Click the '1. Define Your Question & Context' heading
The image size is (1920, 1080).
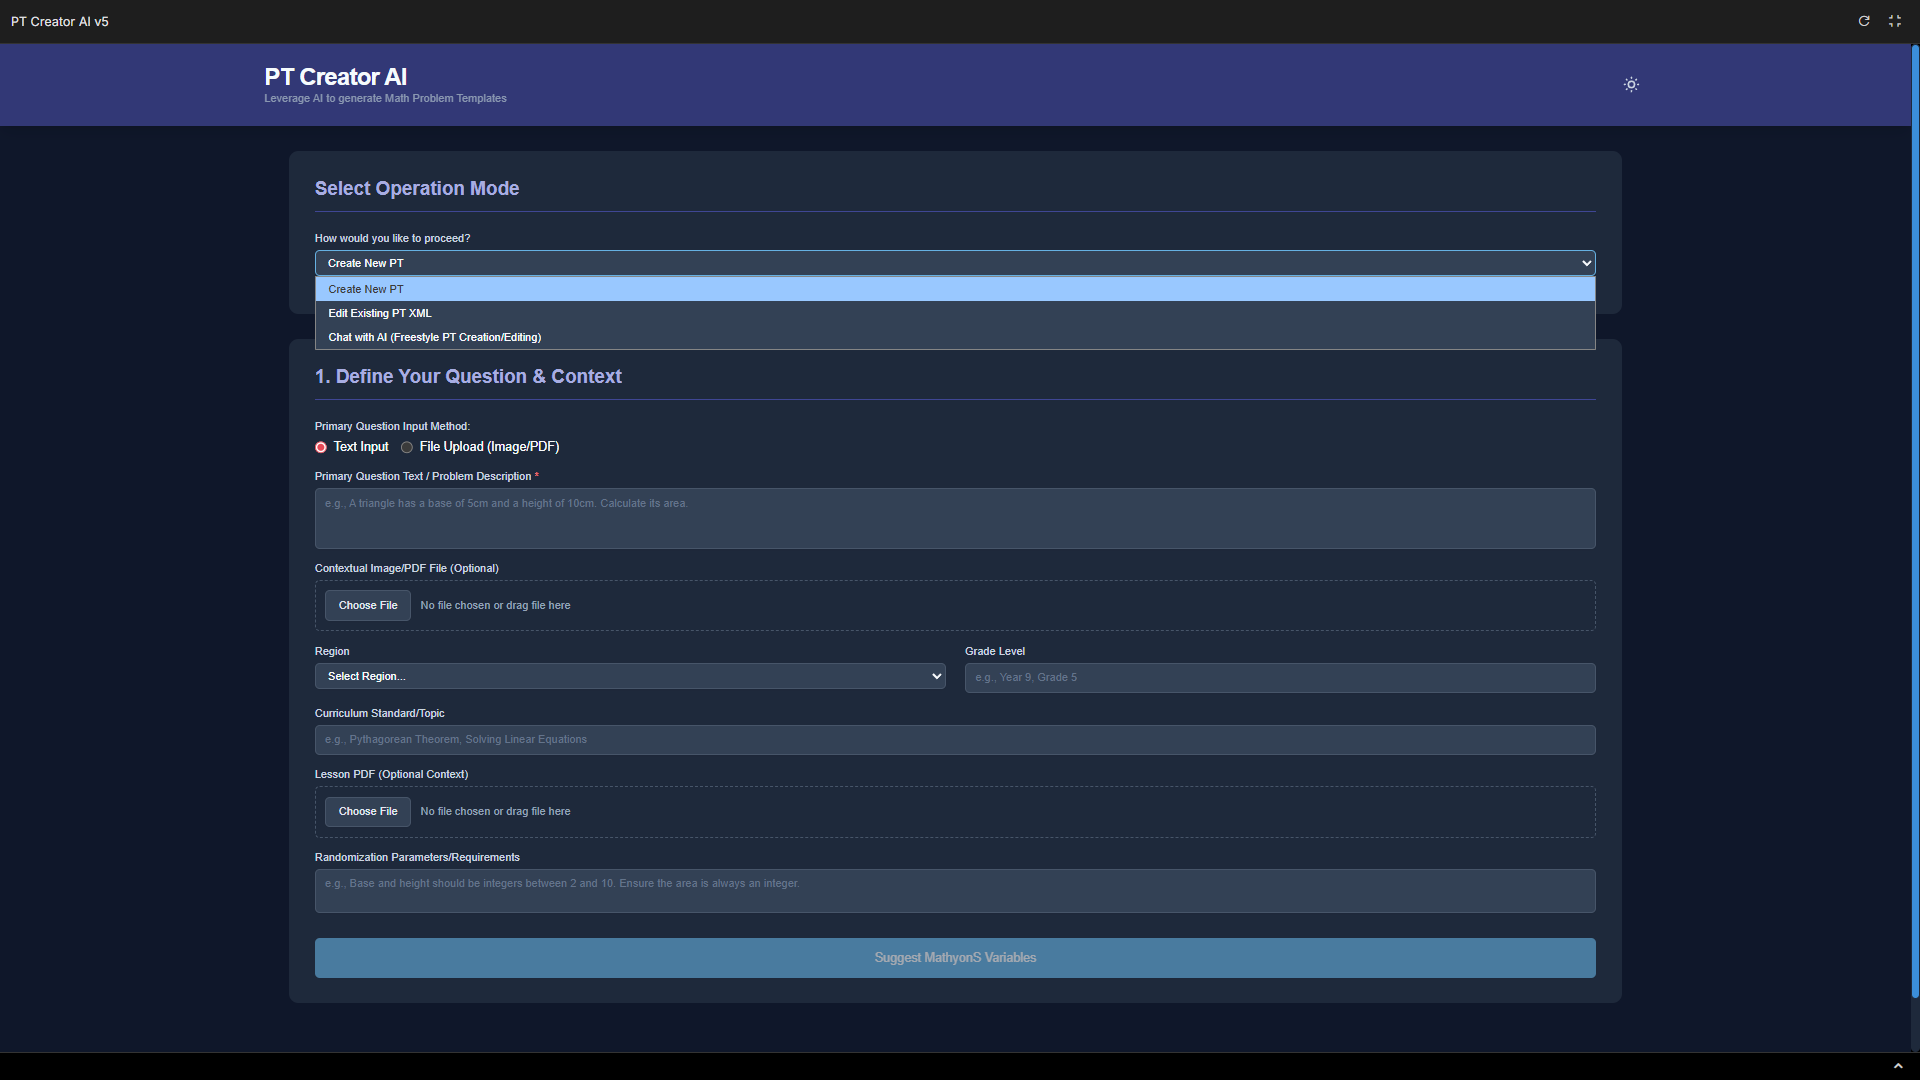(468, 377)
